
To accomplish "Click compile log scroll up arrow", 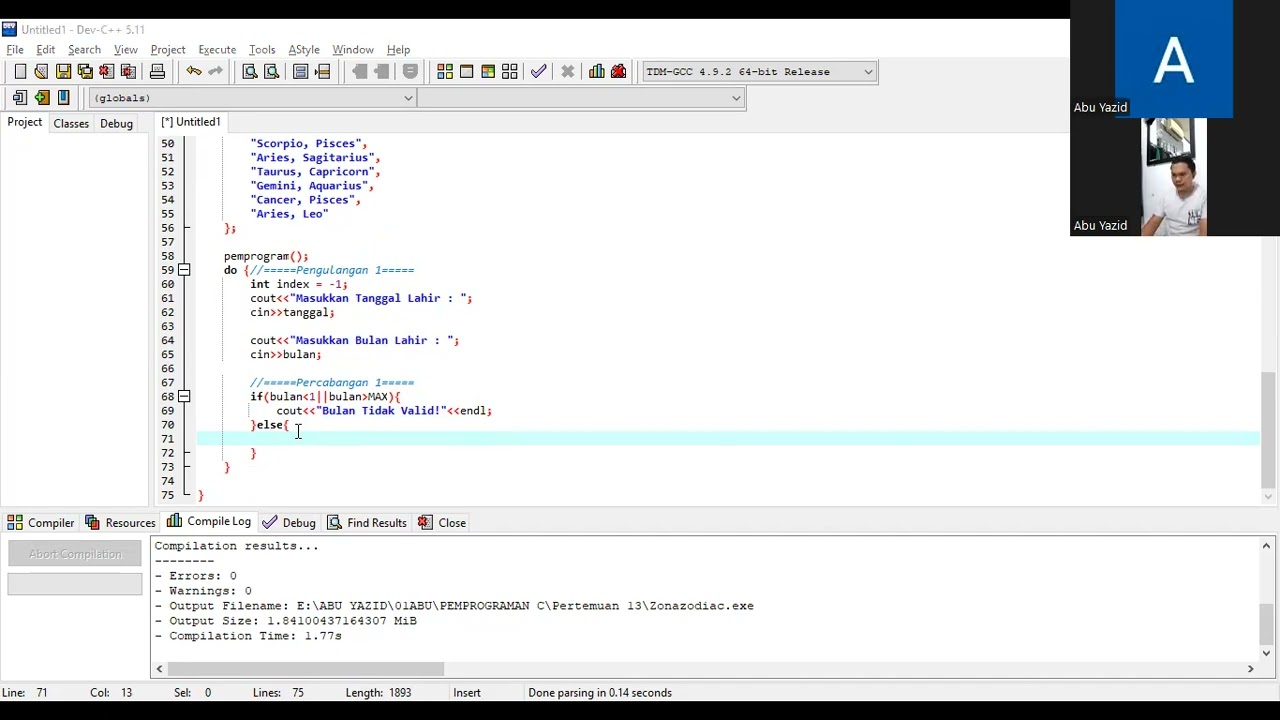I will (1266, 546).
